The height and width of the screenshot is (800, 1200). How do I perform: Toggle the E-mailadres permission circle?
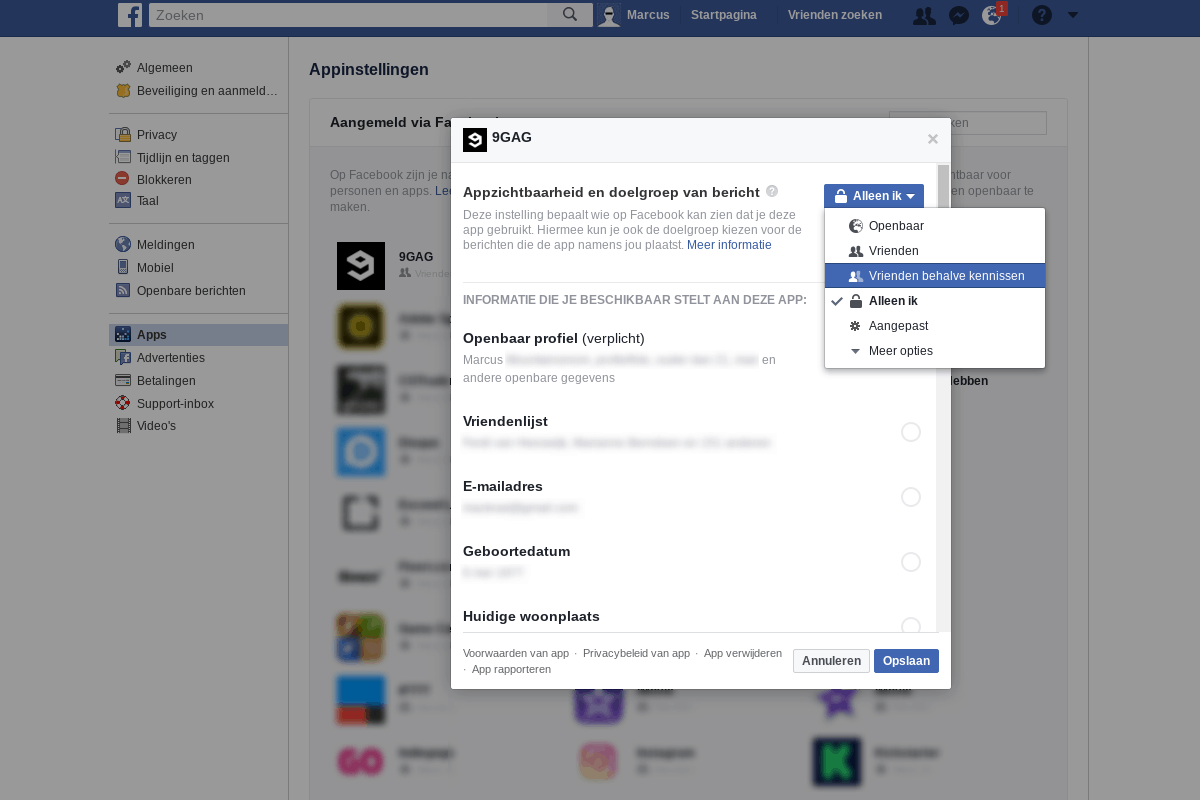(911, 497)
